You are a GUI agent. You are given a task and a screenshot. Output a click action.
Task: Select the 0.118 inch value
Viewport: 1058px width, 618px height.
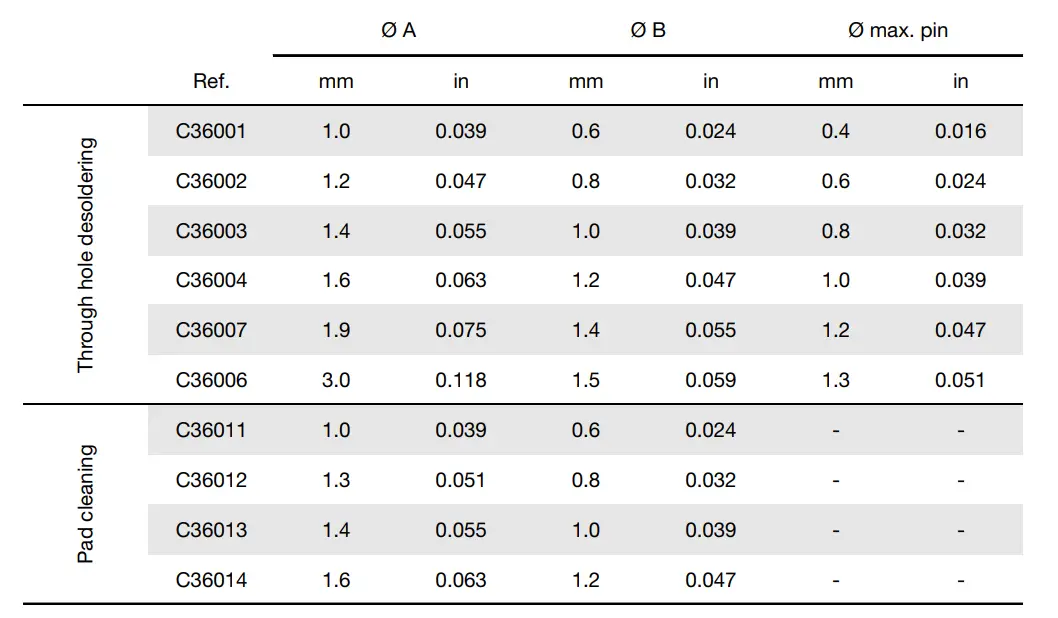[x=461, y=380]
